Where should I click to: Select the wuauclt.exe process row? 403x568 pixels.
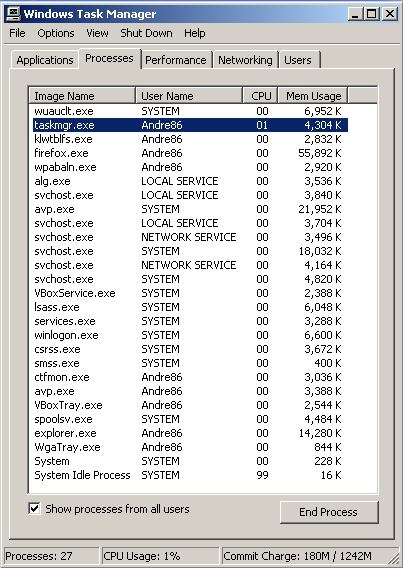click(190, 111)
